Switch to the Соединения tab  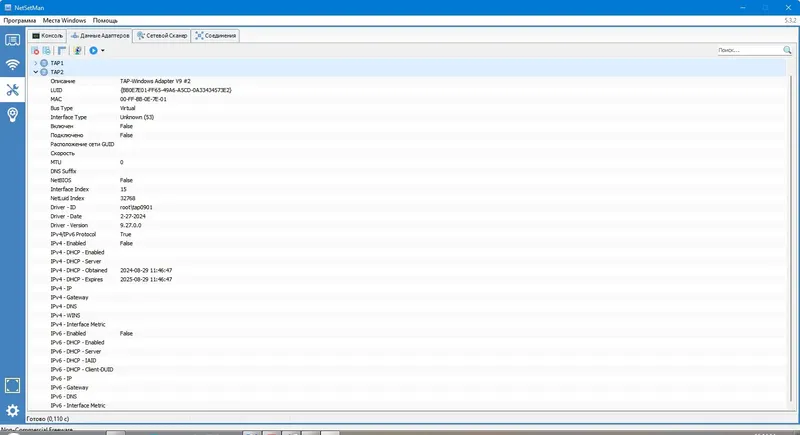coord(216,36)
